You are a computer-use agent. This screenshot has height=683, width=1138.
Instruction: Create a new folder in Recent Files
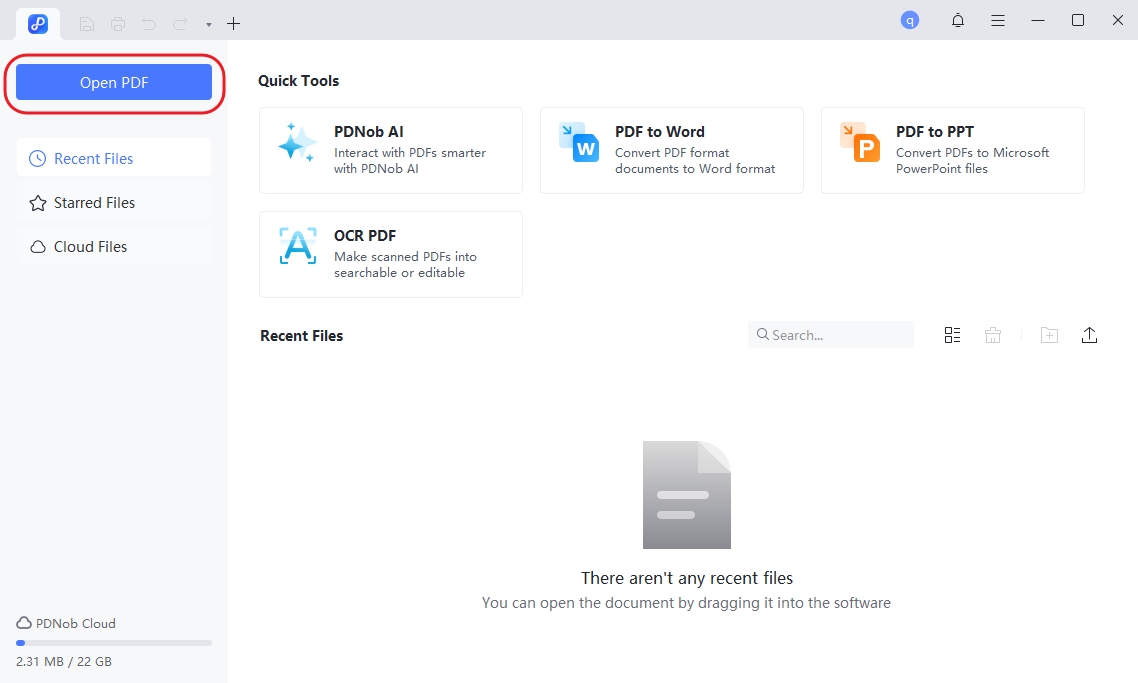1049,334
